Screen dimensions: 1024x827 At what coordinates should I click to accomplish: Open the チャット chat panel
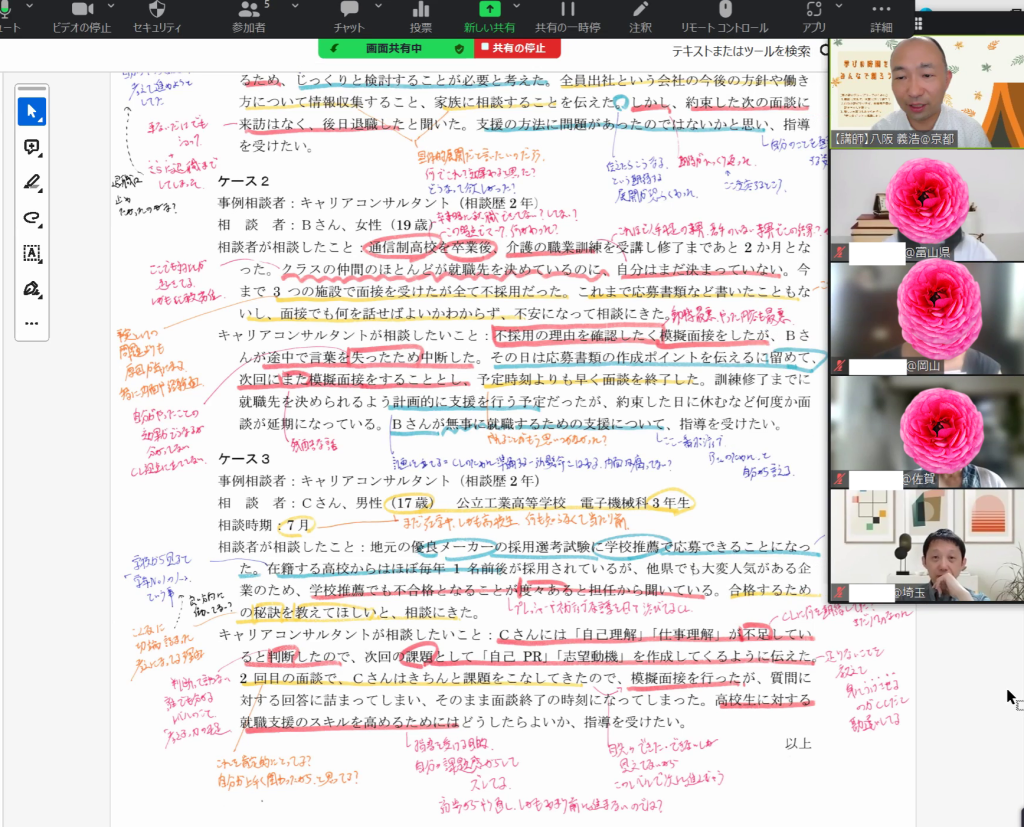[349, 17]
